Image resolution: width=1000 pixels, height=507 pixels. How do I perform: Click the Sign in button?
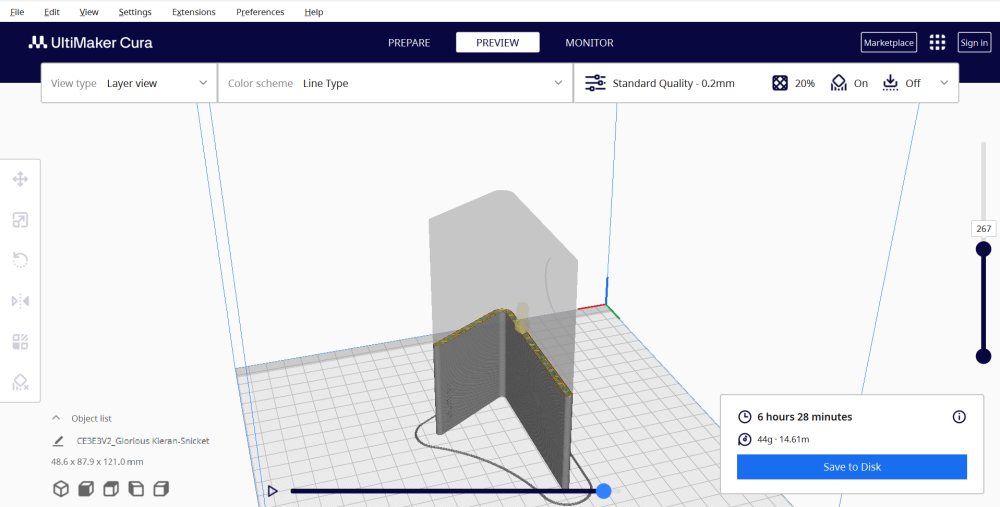[x=974, y=43]
